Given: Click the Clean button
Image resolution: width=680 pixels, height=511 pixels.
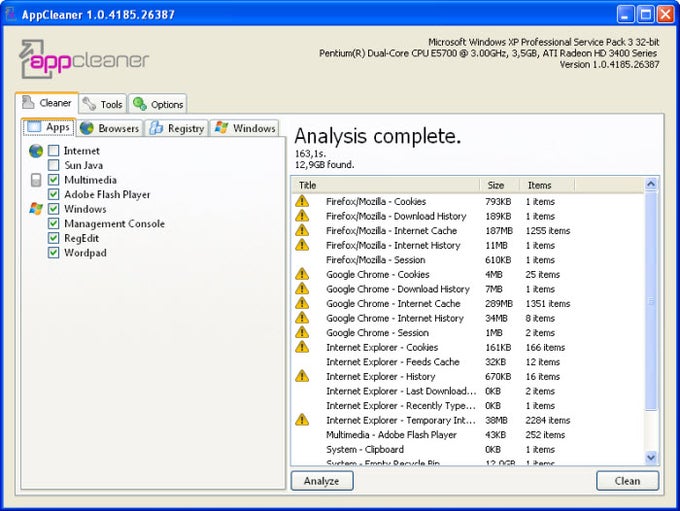Looking at the screenshot, I should [628, 481].
